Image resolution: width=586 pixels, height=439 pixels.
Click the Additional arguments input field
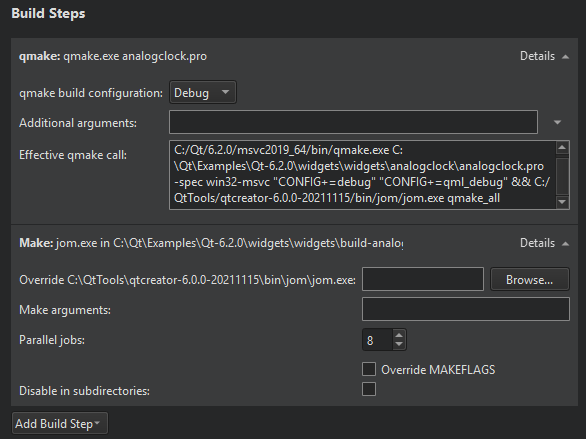tap(353, 122)
